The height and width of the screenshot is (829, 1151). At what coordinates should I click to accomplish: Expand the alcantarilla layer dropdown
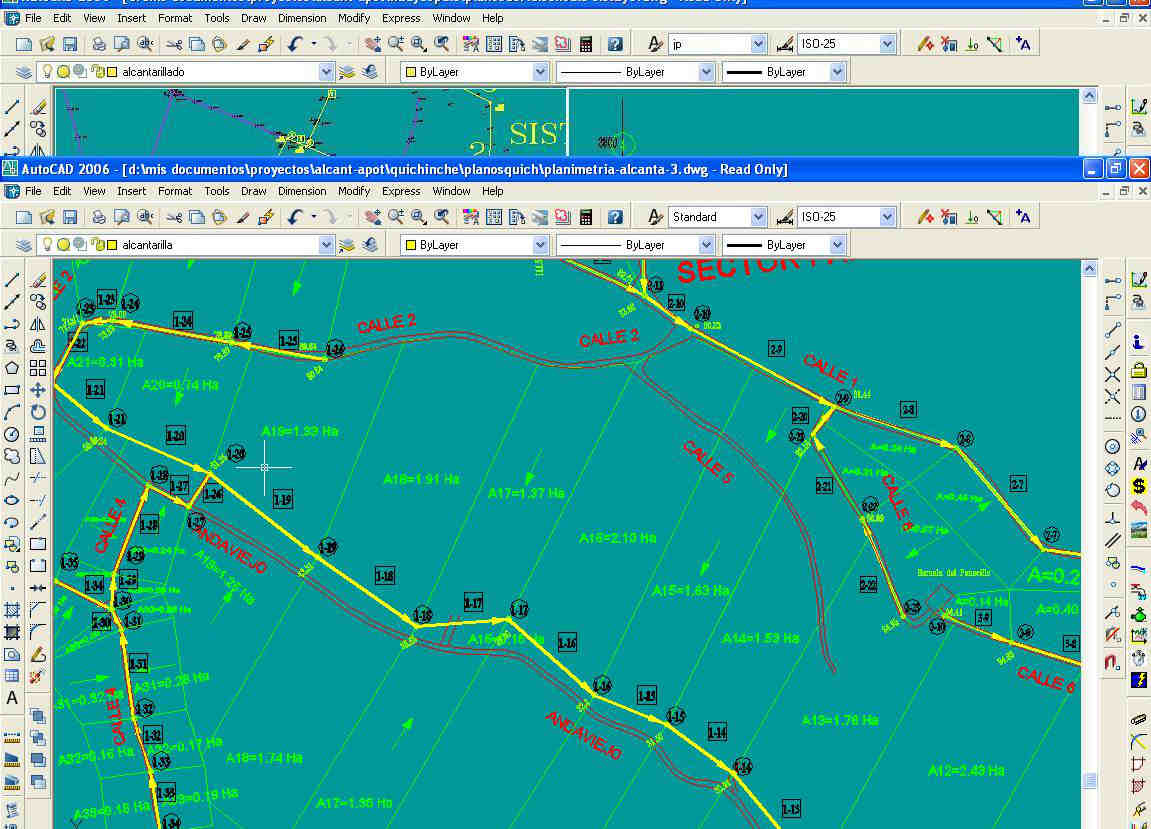326,245
